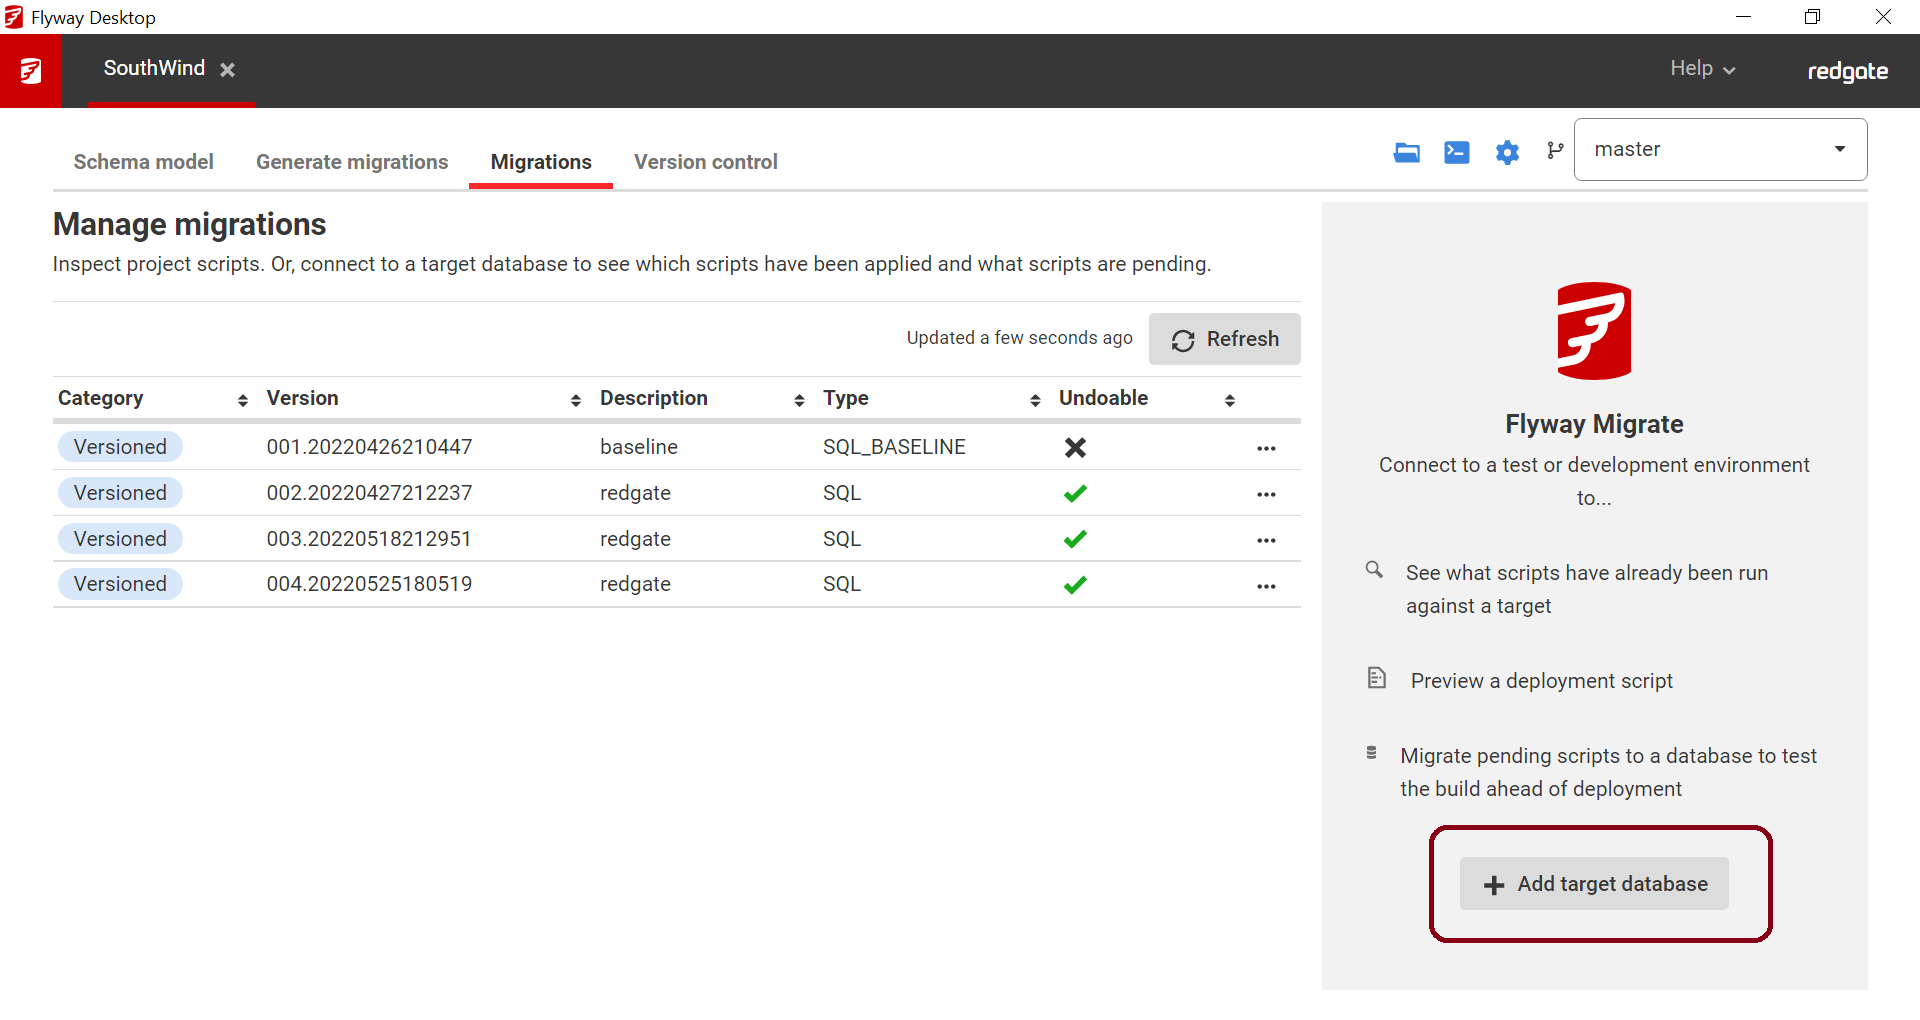
Task: Click the Refresh button
Action: pos(1224,339)
